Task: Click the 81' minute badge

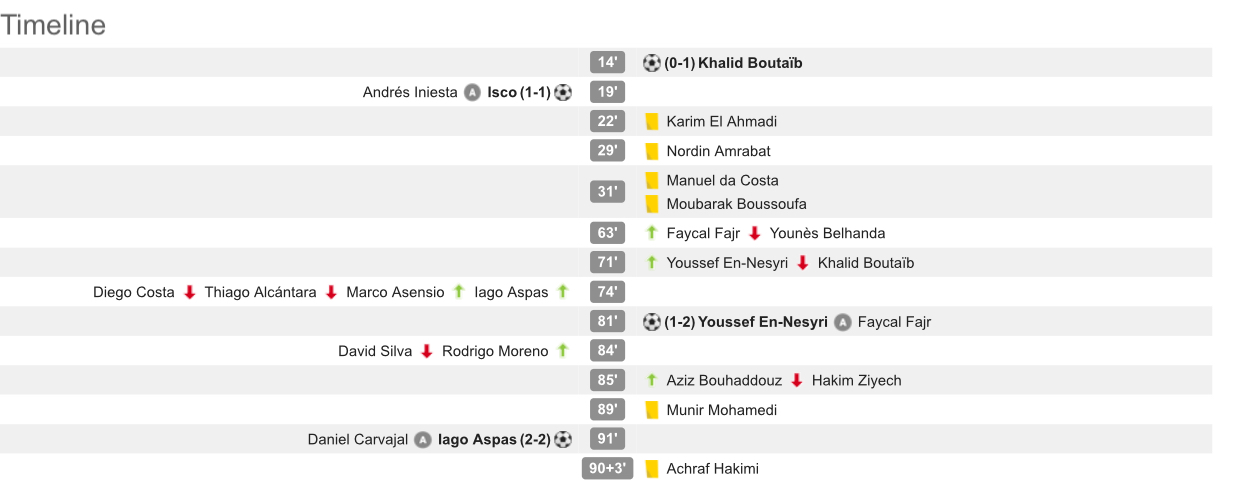Action: coord(607,322)
